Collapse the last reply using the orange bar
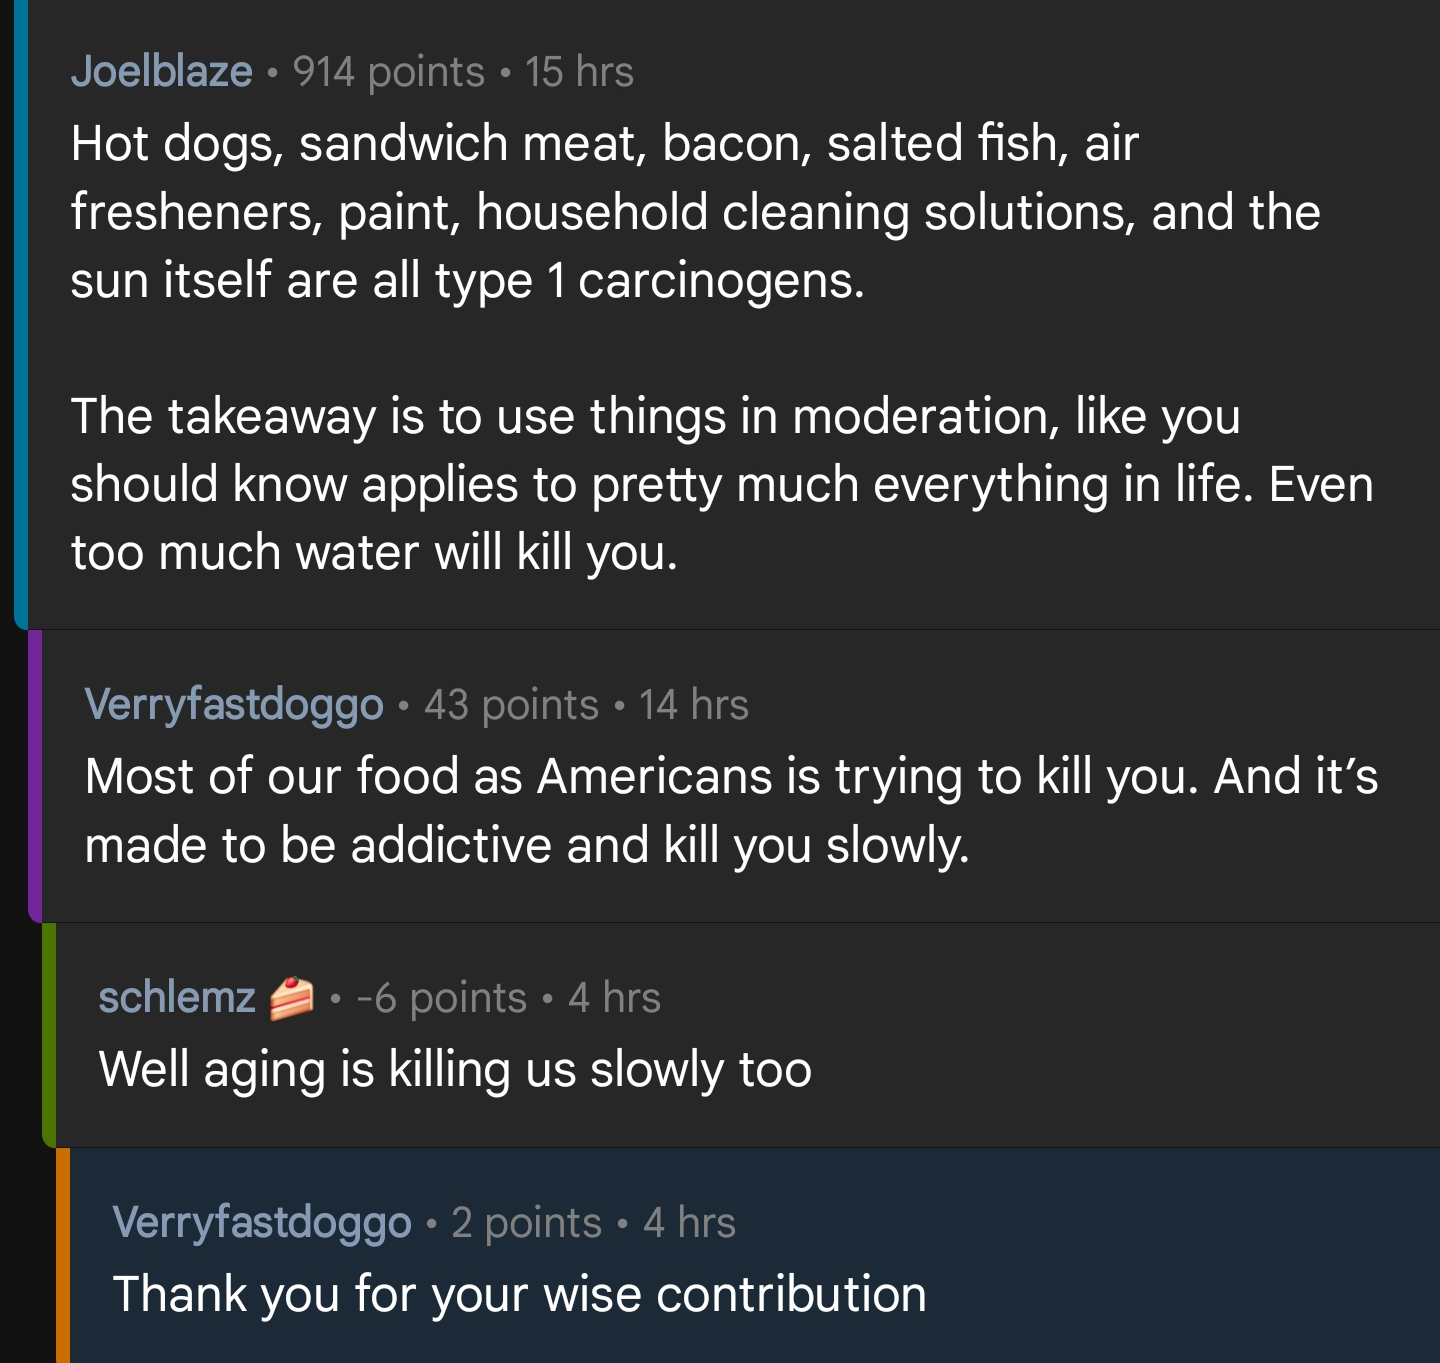 (63, 1255)
